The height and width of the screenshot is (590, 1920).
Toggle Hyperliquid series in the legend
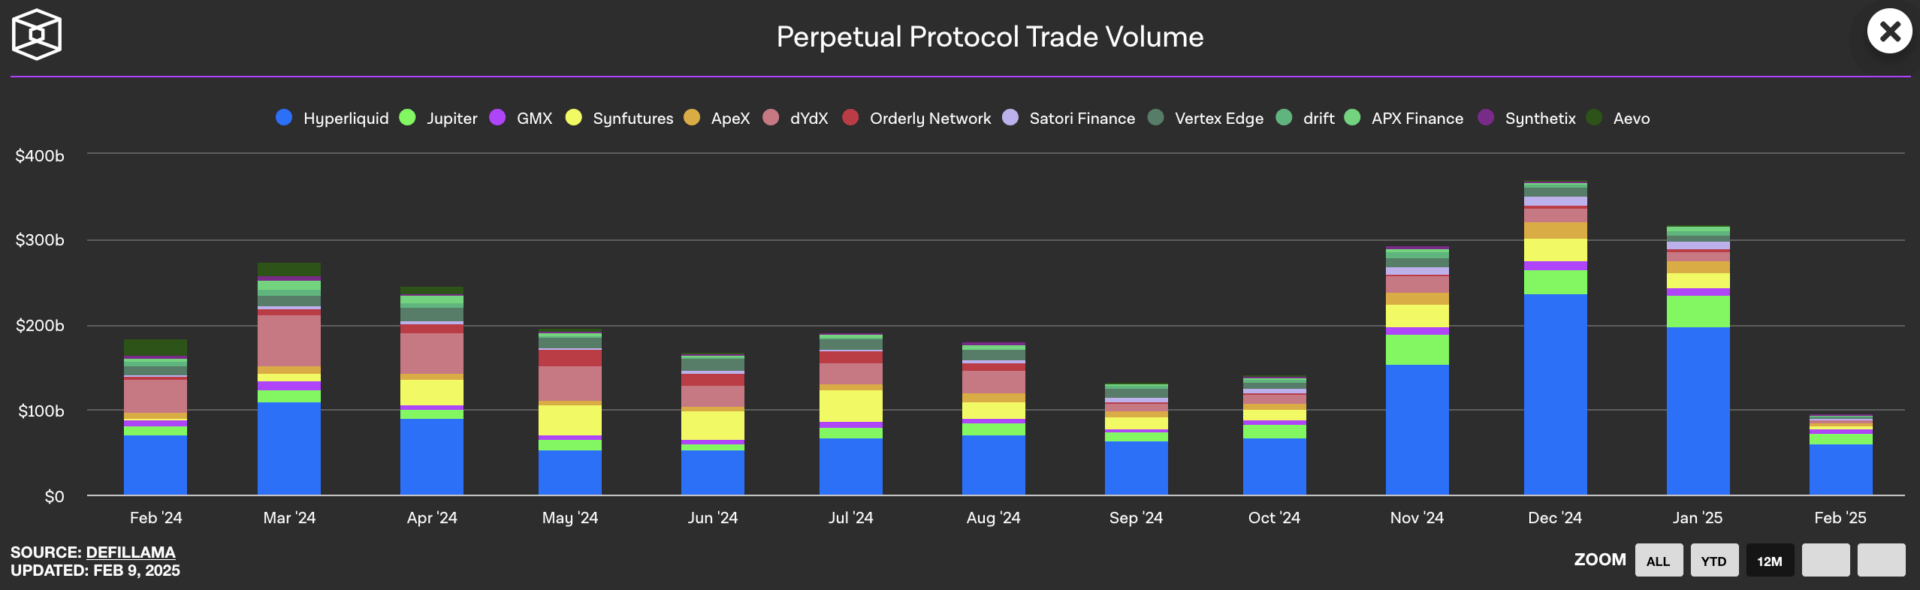(x=333, y=118)
